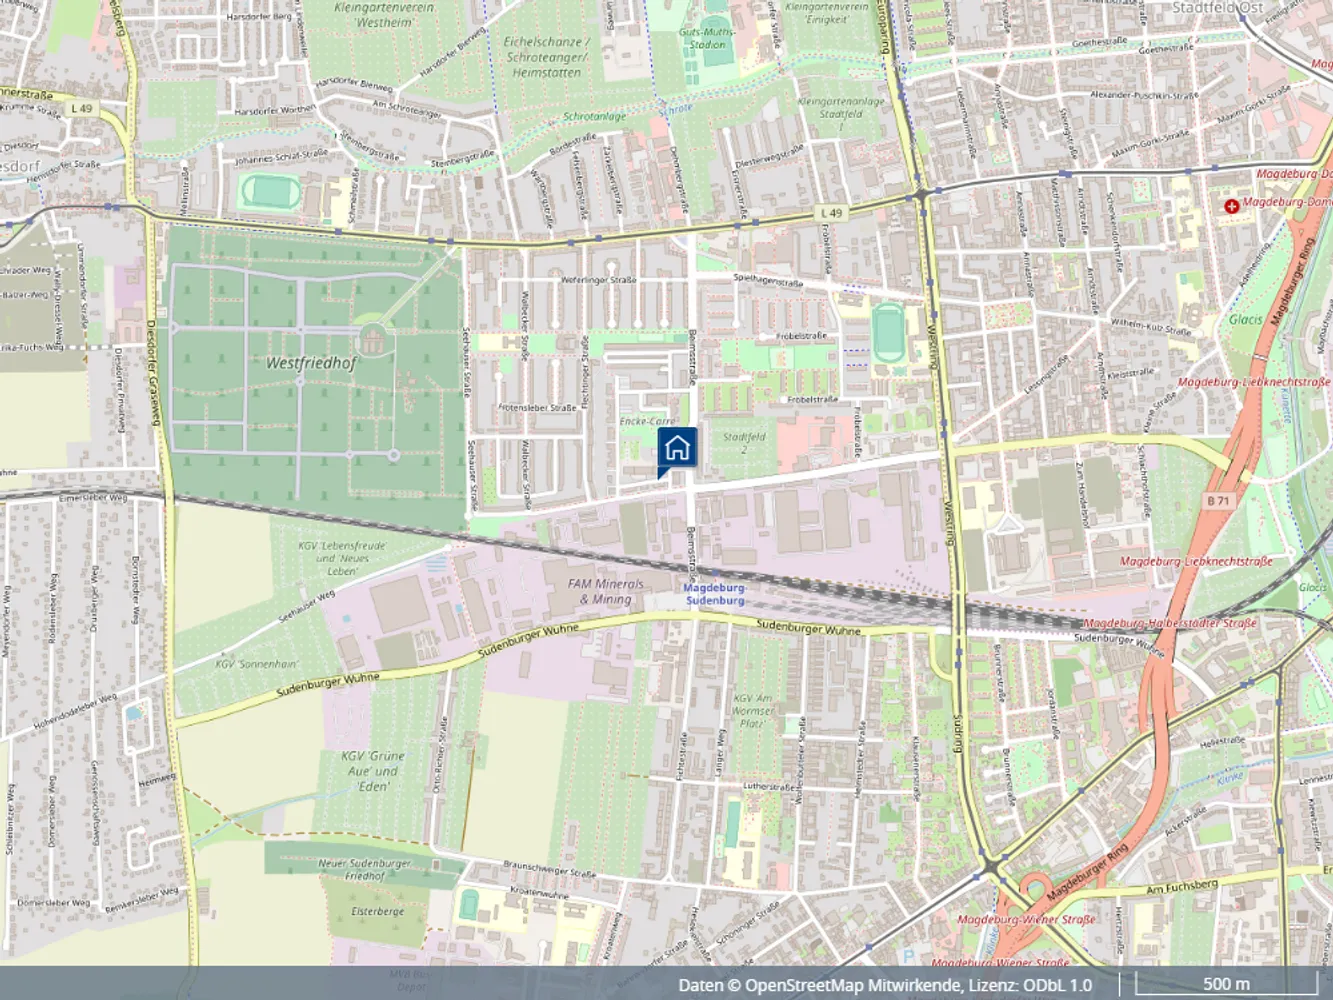
Task: Select the Westfriedhof cemetery label
Action: [311, 363]
